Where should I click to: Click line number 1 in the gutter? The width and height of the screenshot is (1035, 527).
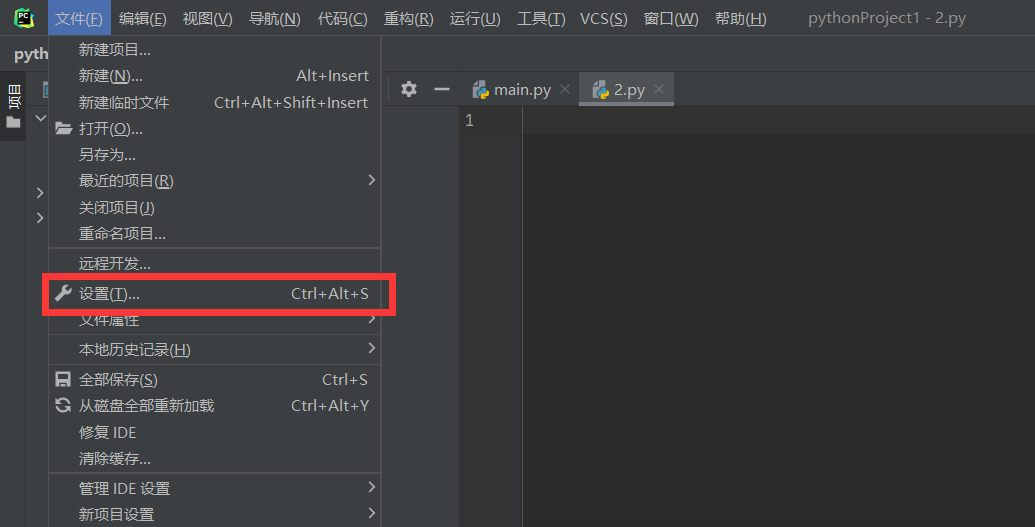point(469,120)
